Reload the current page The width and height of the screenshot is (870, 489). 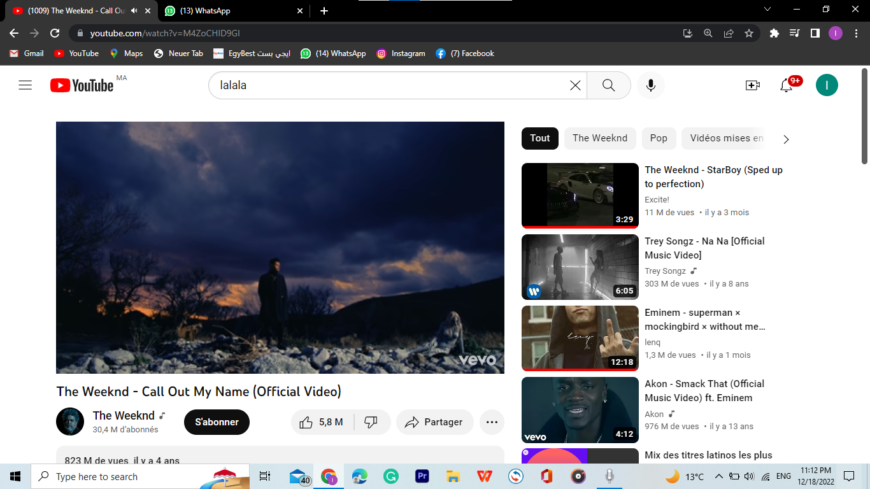[54, 33]
